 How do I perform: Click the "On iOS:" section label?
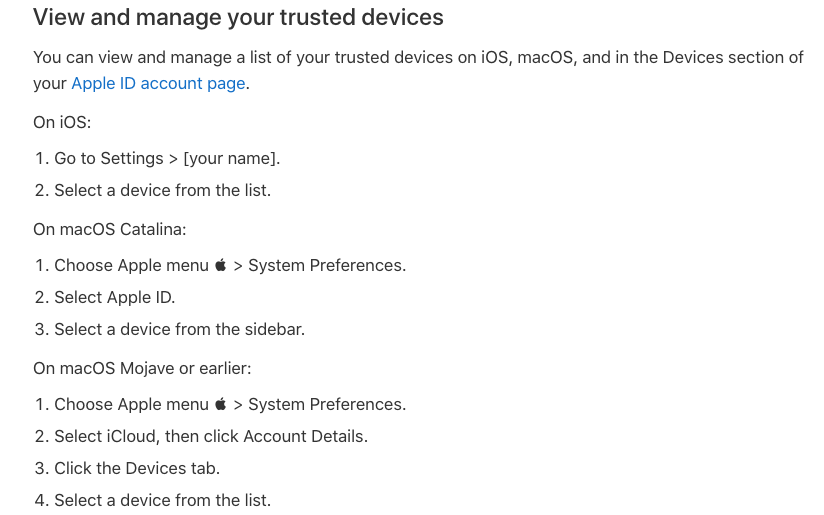point(62,122)
